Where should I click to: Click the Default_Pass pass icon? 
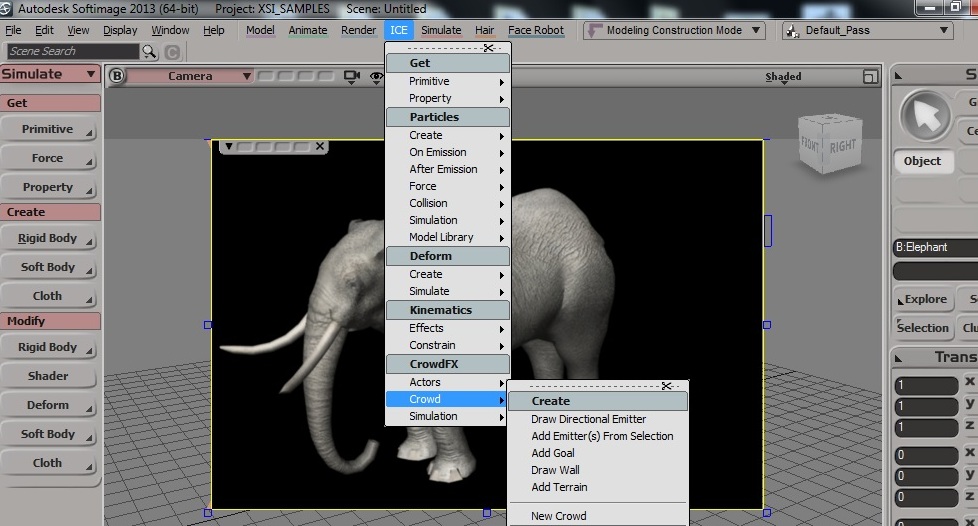pyautogui.click(x=792, y=31)
